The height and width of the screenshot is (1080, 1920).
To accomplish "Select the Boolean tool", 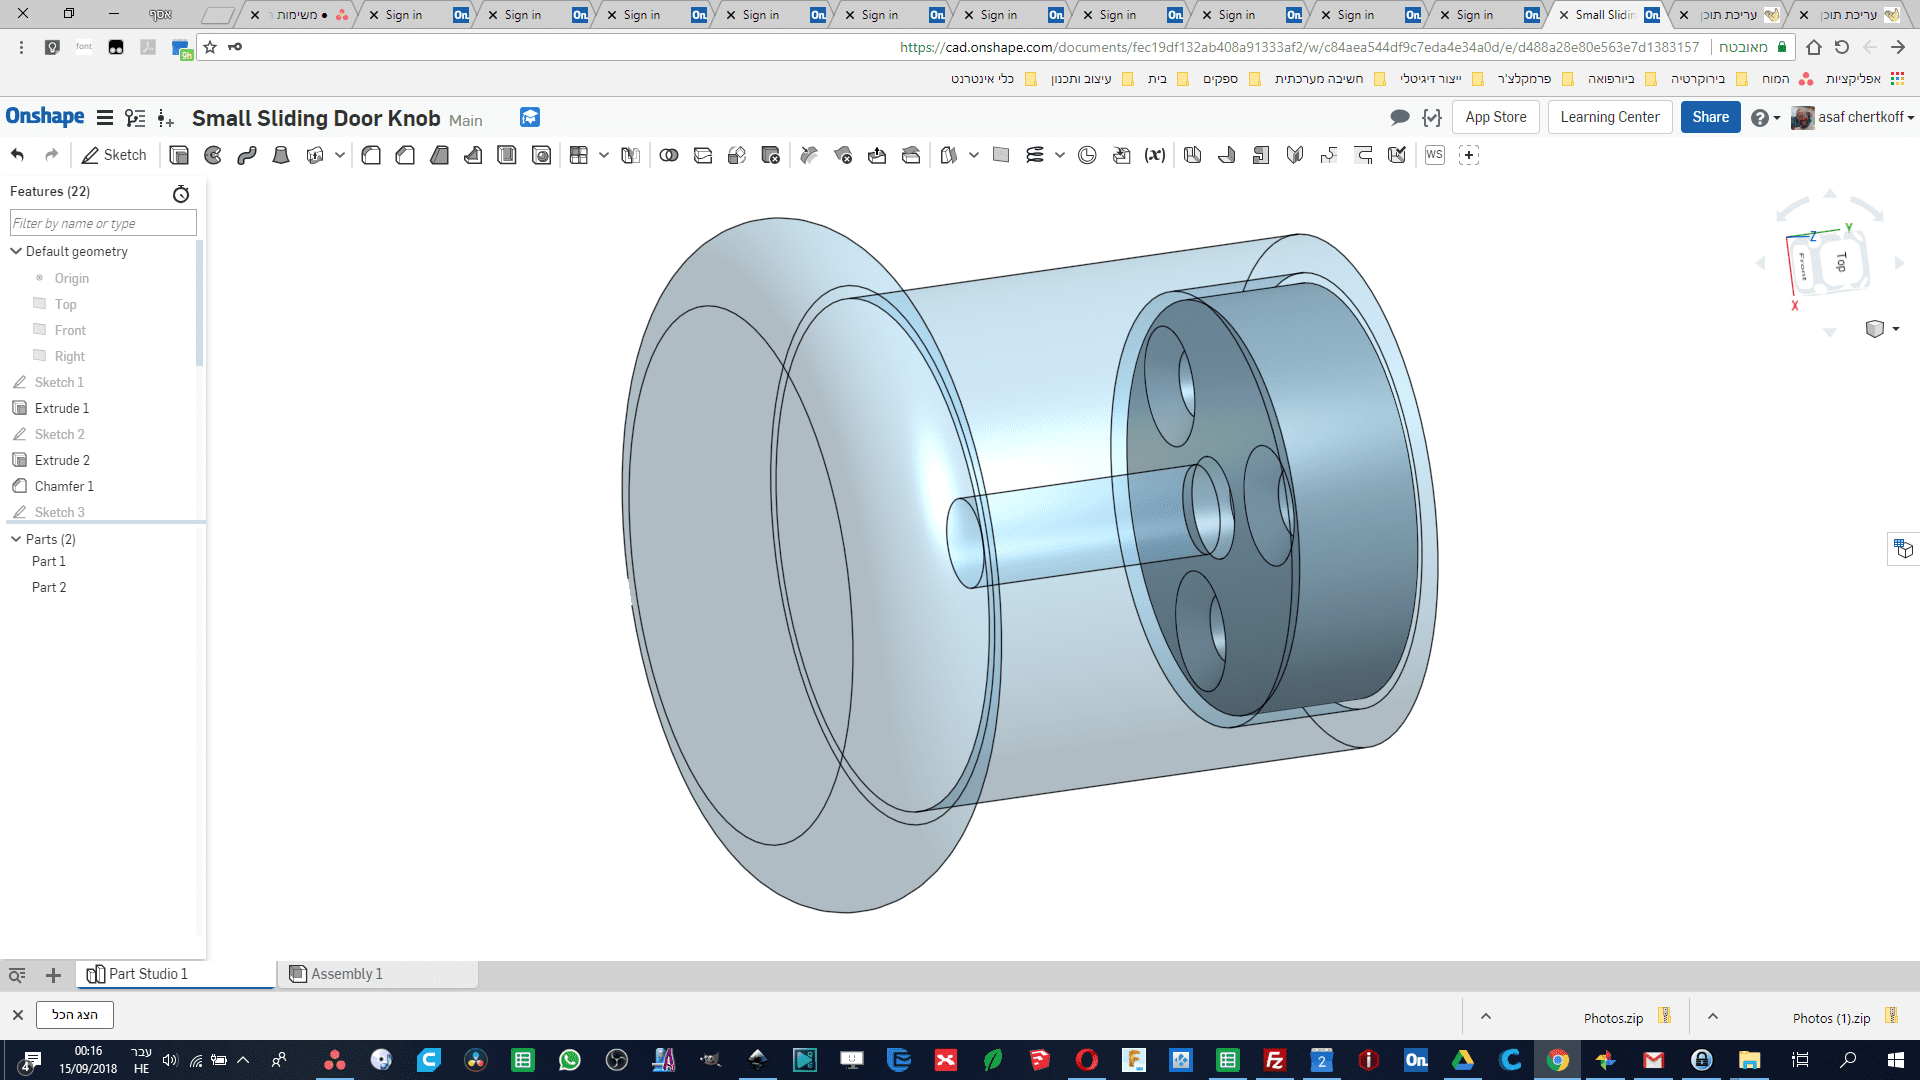I will point(669,155).
